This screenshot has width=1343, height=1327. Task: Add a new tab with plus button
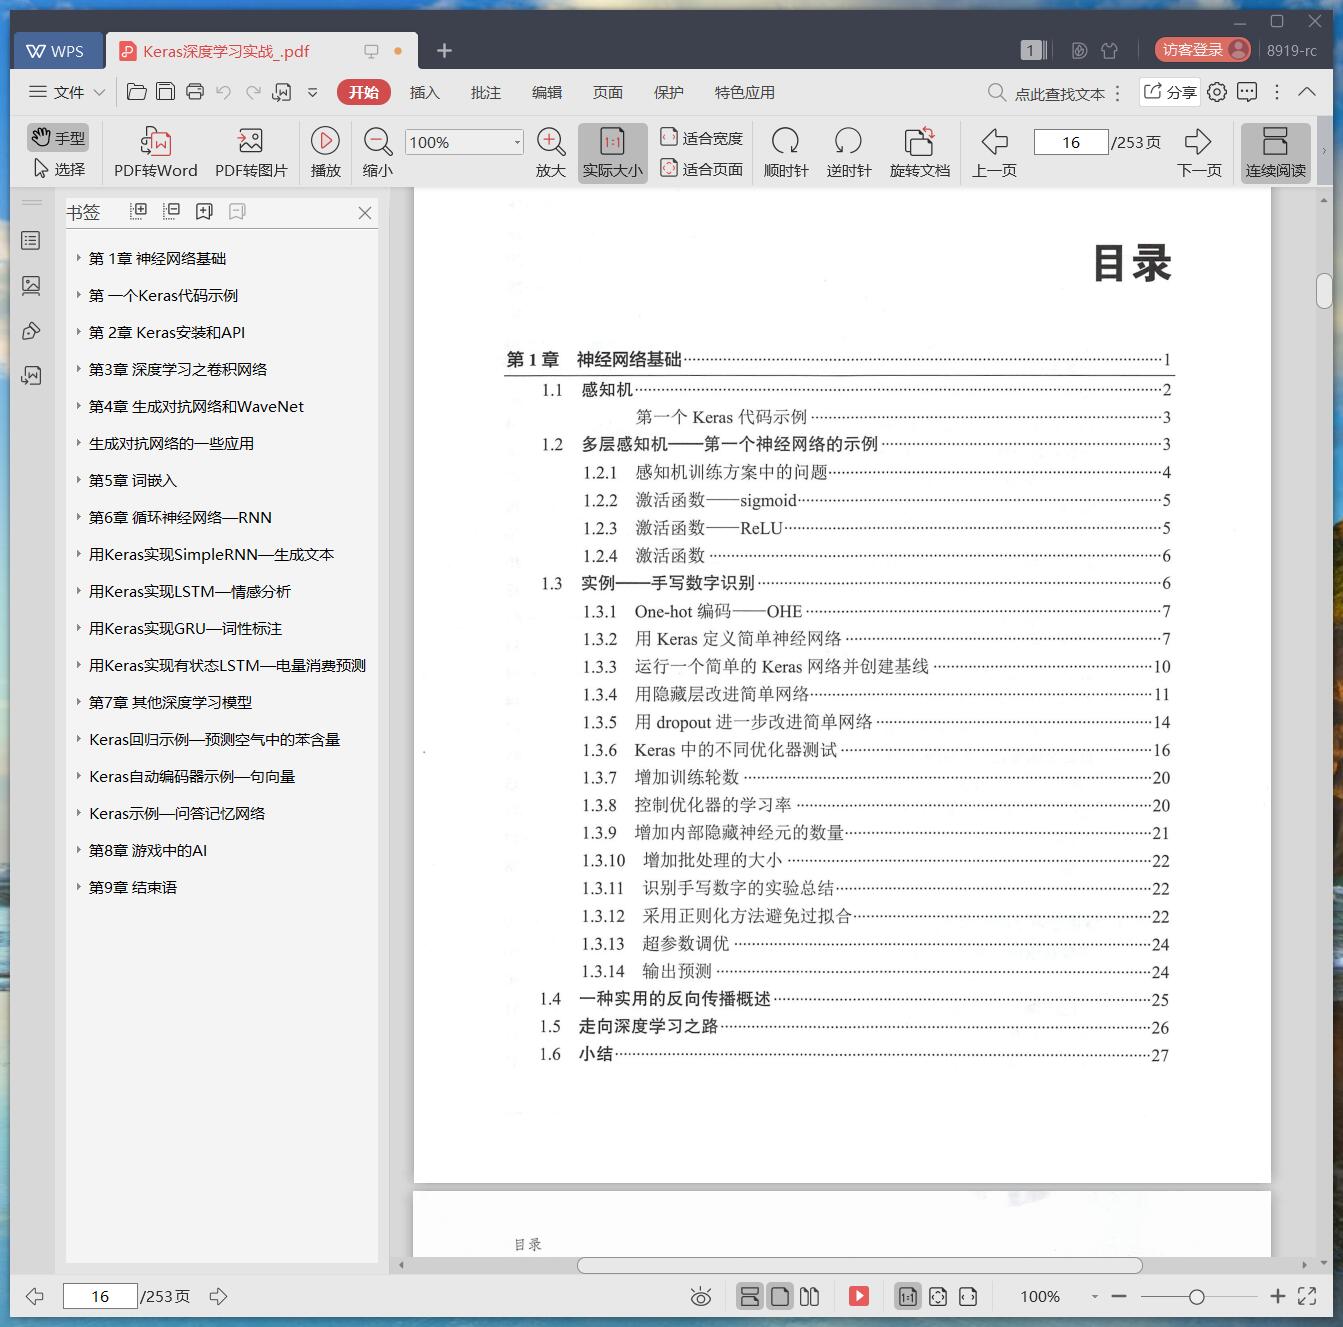click(445, 50)
